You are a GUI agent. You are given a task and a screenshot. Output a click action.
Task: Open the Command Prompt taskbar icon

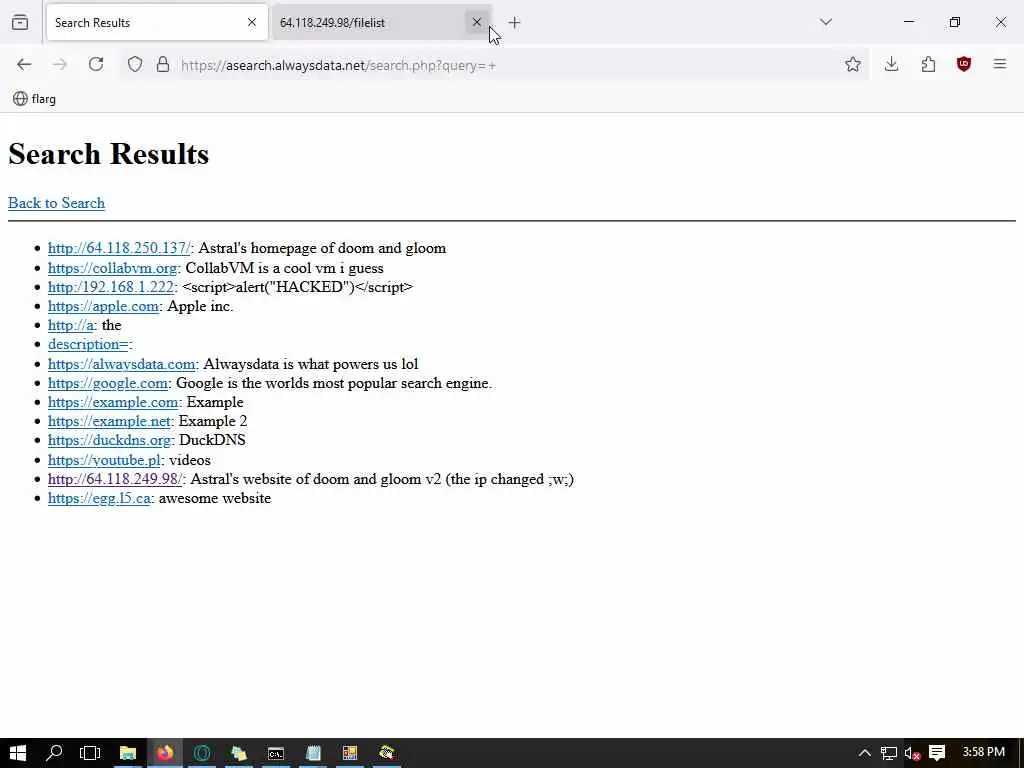(276, 753)
